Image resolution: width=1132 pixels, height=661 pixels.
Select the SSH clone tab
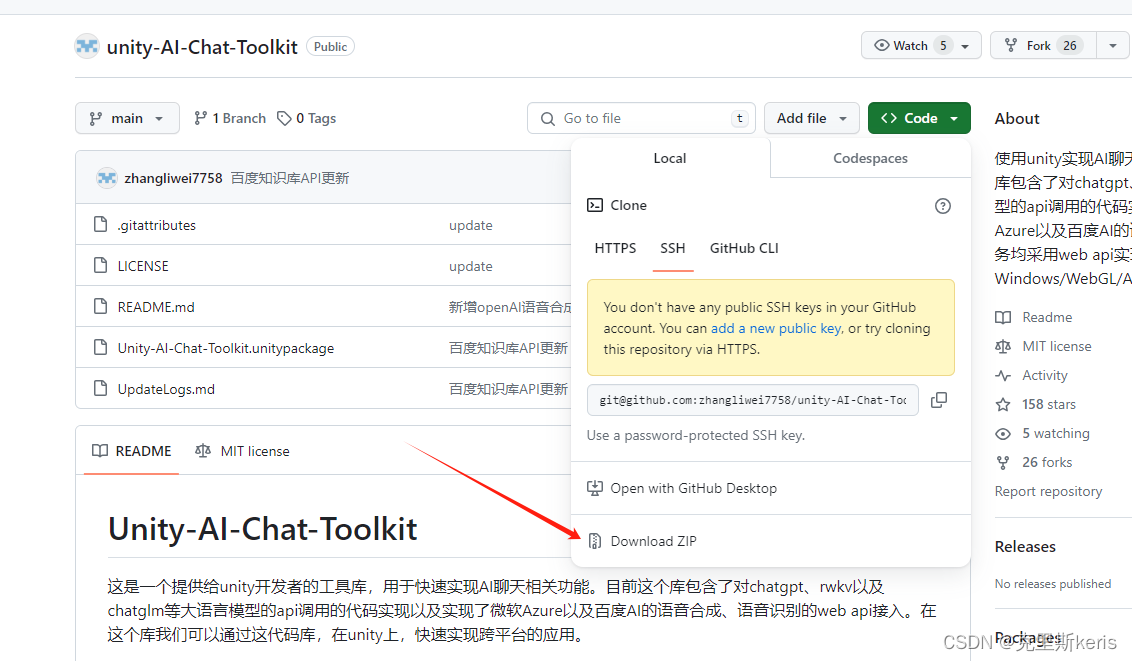(672, 248)
